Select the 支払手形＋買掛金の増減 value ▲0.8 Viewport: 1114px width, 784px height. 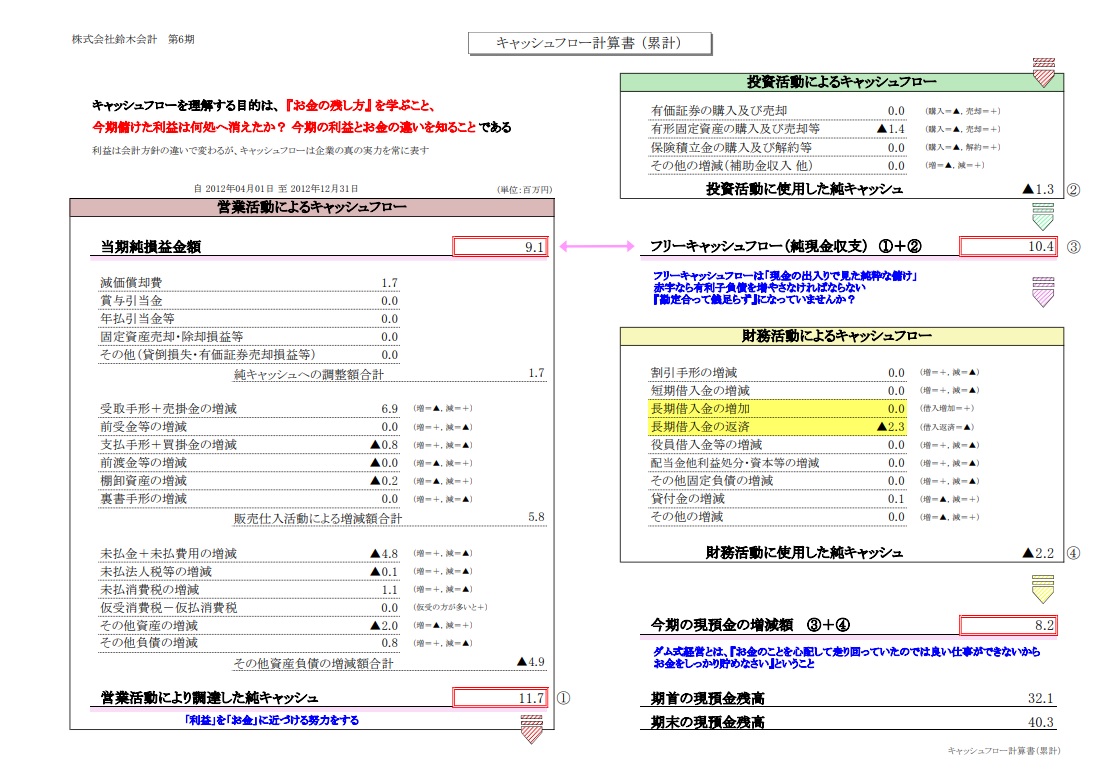[384, 445]
